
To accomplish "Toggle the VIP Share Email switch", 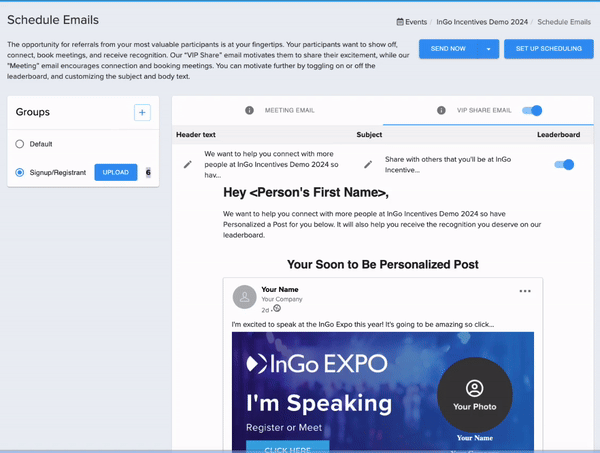I will pos(532,111).
